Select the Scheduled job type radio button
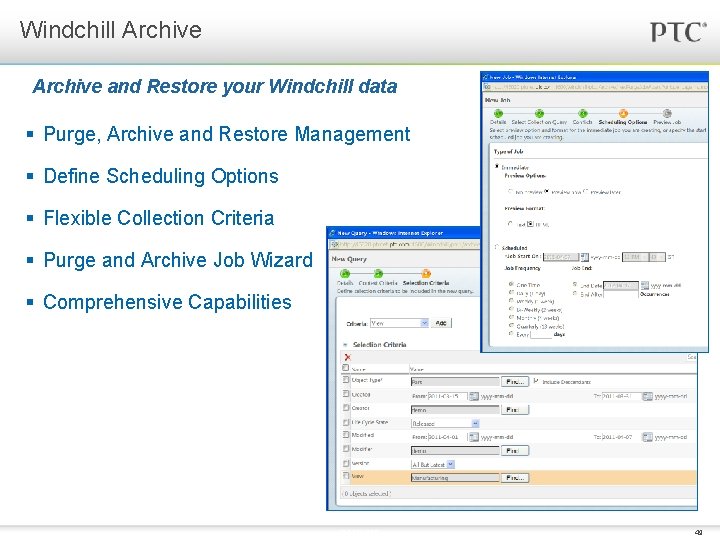 [x=496, y=247]
